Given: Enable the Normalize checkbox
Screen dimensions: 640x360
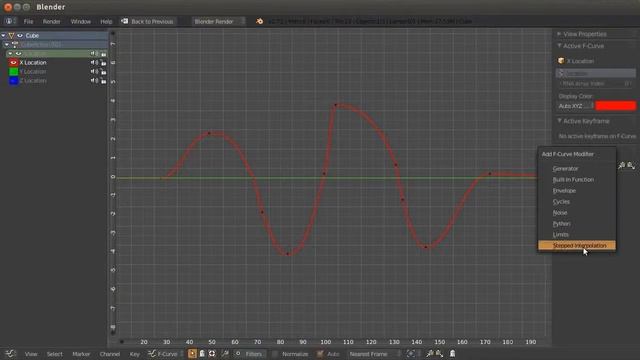Looking at the screenshot, I should click(276, 354).
